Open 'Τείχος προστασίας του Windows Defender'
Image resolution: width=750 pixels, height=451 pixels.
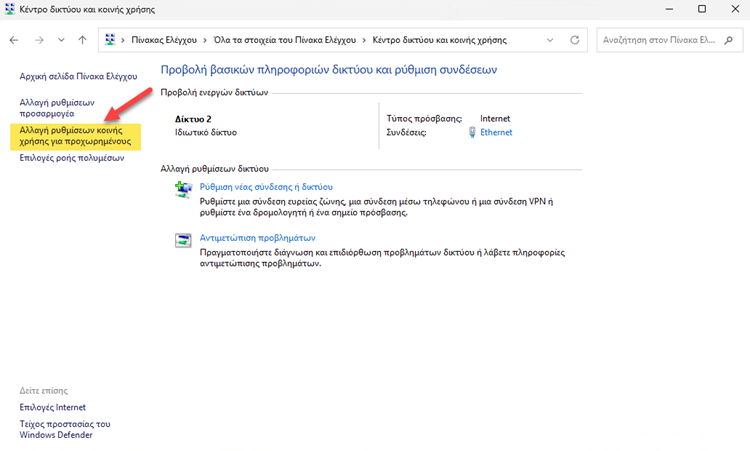[65, 429]
